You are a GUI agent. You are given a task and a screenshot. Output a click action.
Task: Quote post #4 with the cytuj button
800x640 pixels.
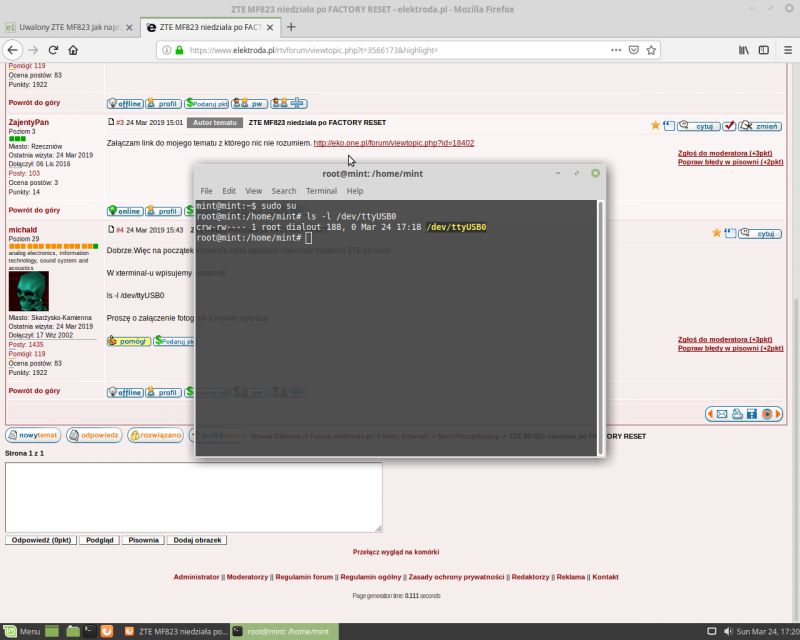[760, 234]
